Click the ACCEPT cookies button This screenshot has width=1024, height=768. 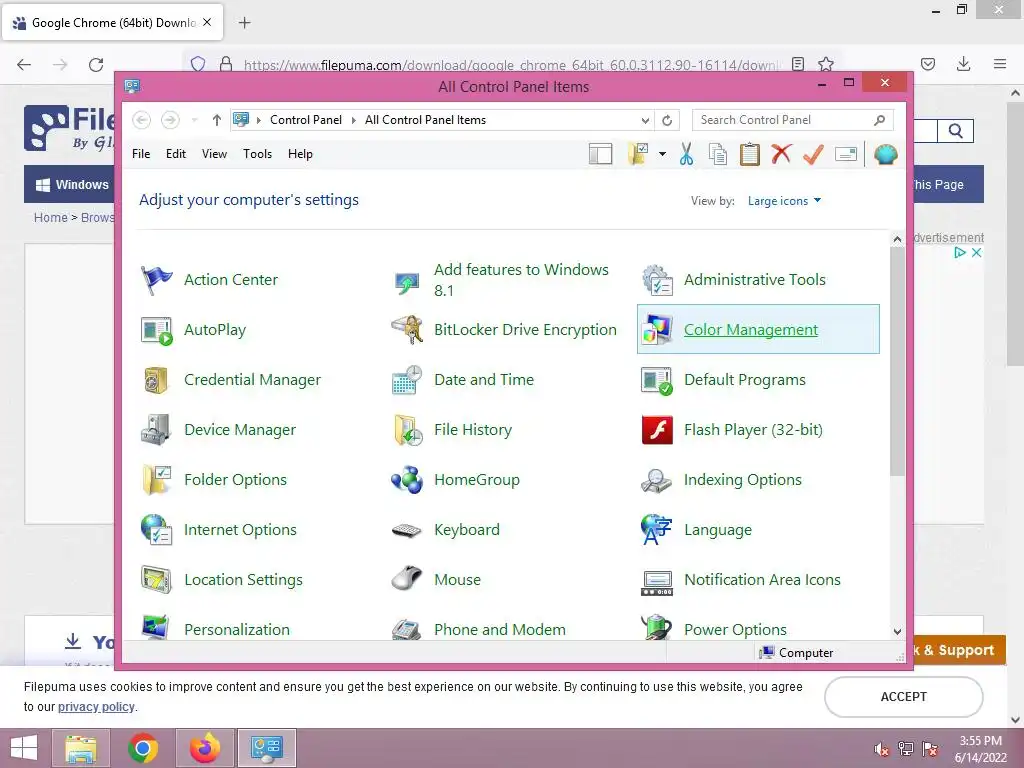pos(903,697)
